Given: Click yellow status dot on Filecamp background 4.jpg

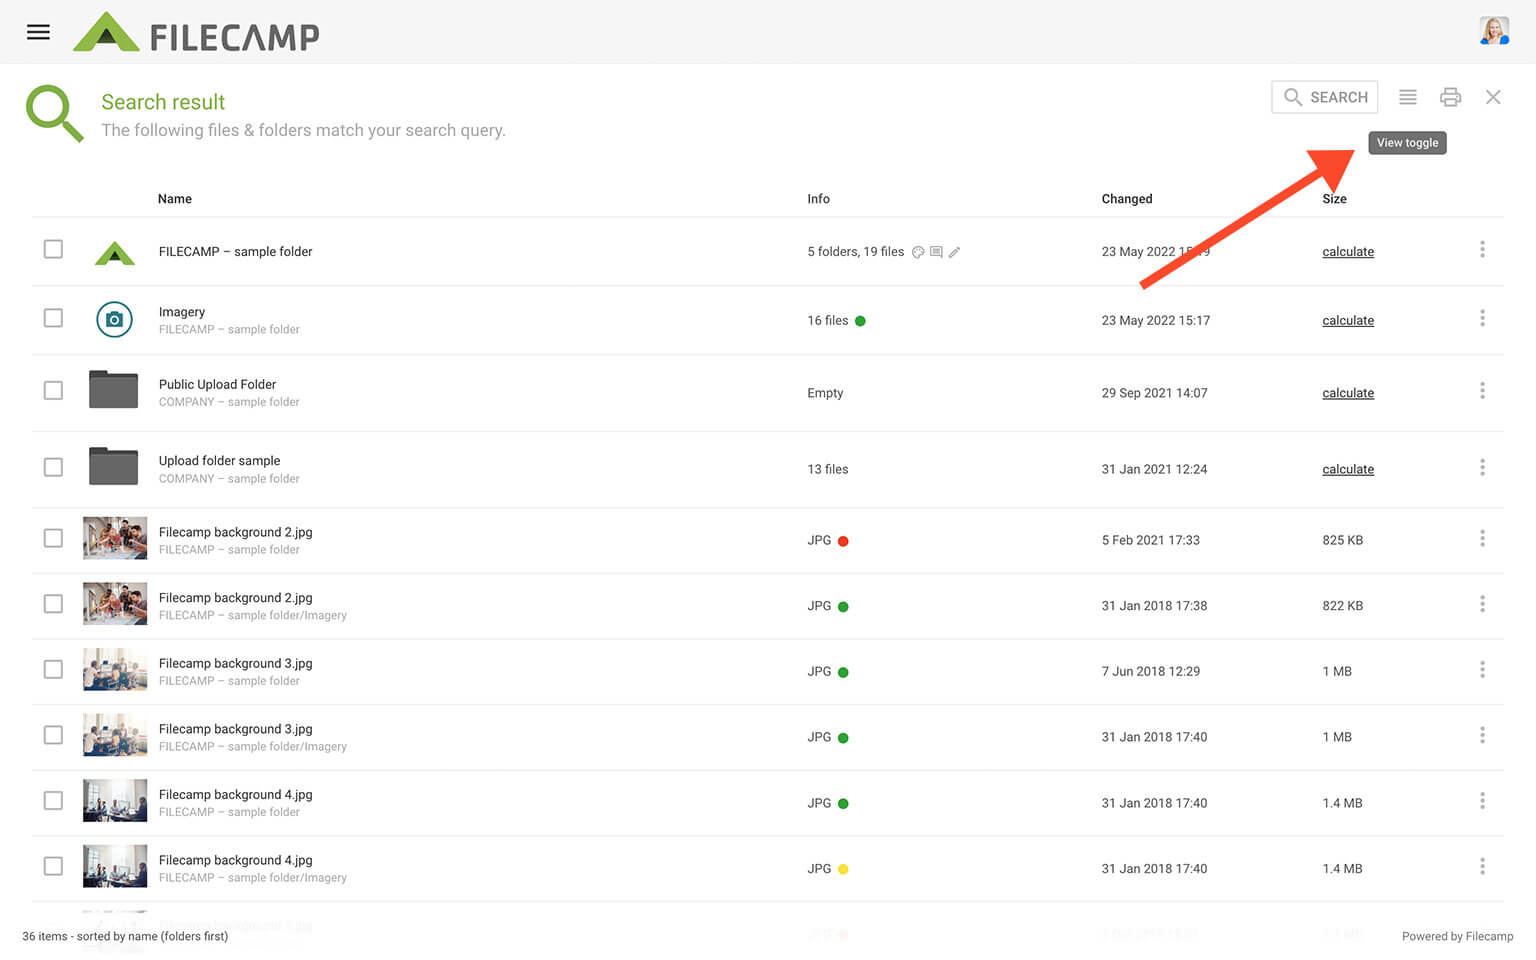Looking at the screenshot, I should tap(843, 869).
